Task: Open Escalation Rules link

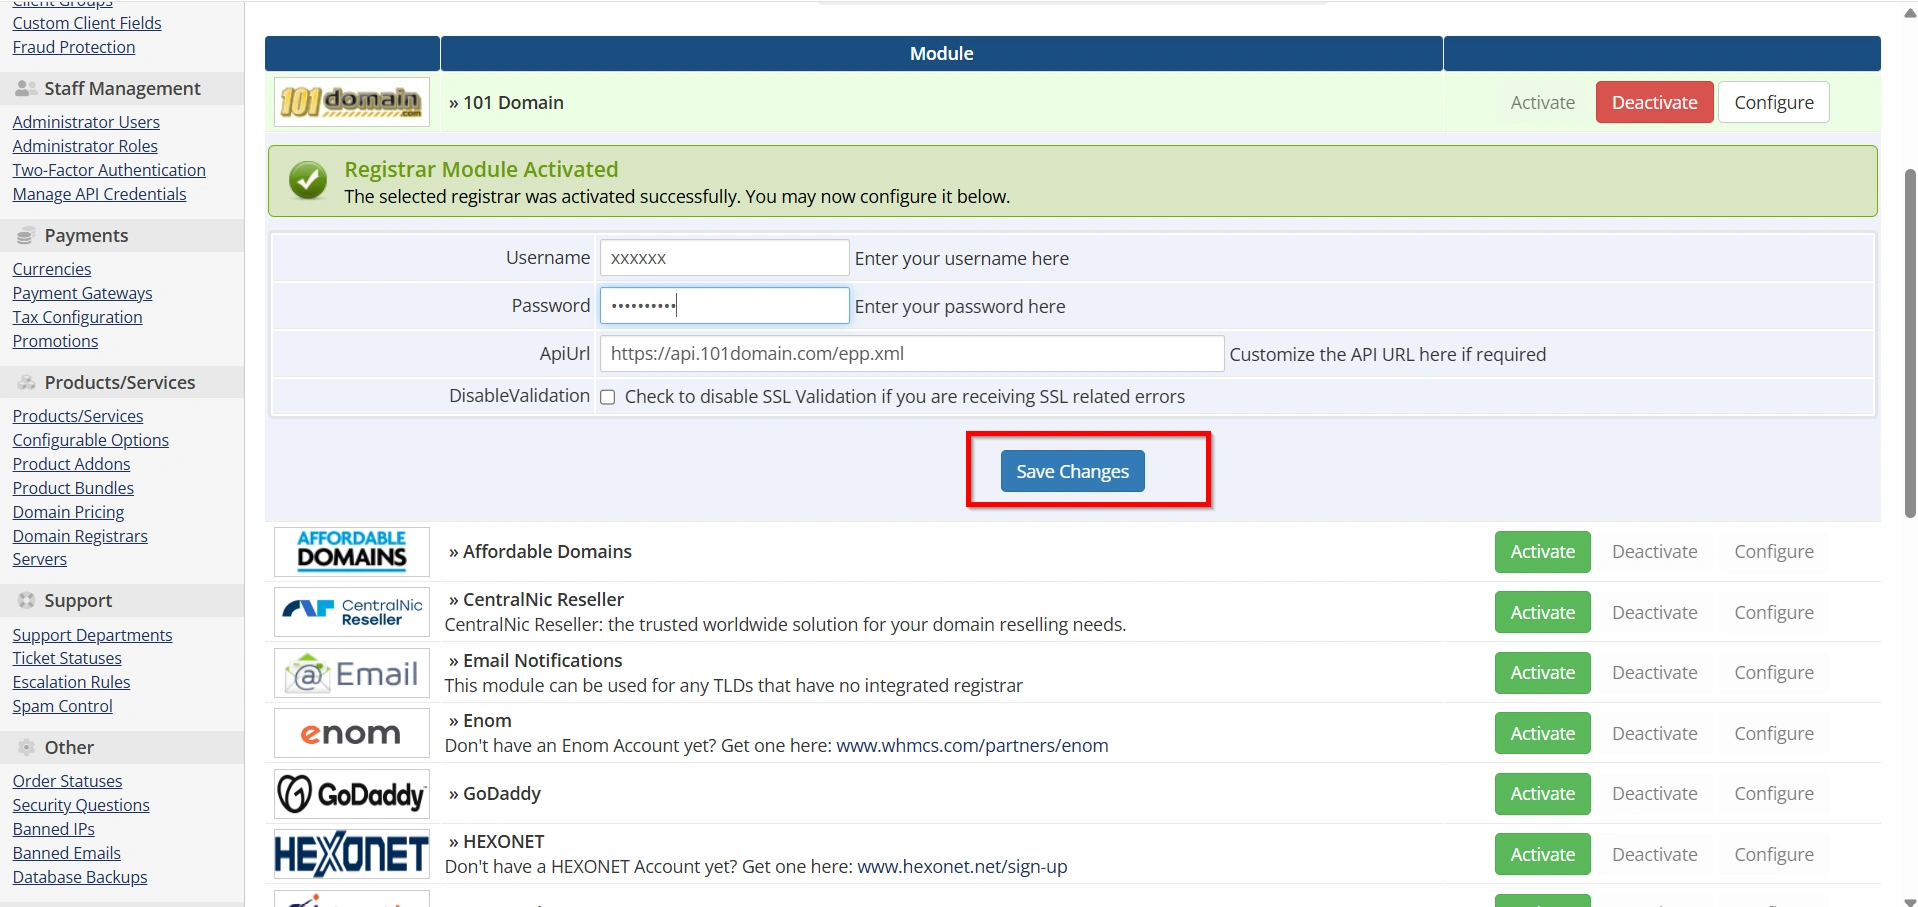Action: (x=71, y=682)
